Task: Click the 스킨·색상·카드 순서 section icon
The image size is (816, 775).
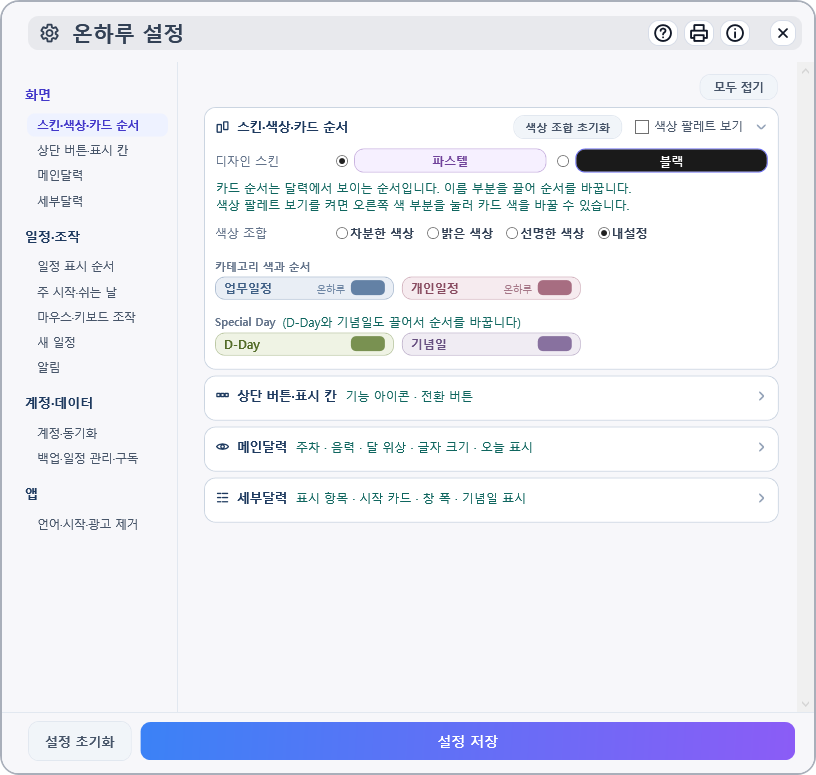Action: pos(222,127)
